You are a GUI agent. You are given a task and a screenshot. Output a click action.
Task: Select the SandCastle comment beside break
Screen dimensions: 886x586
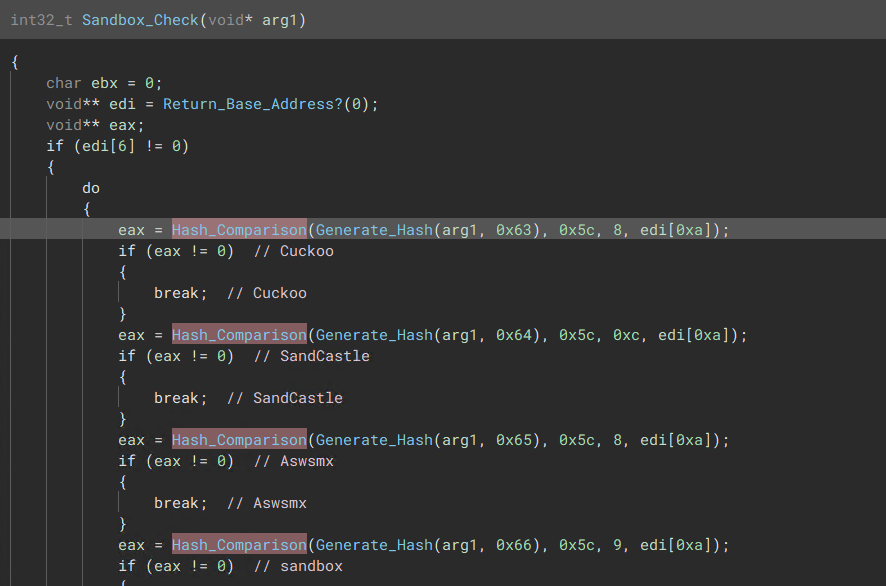297,398
